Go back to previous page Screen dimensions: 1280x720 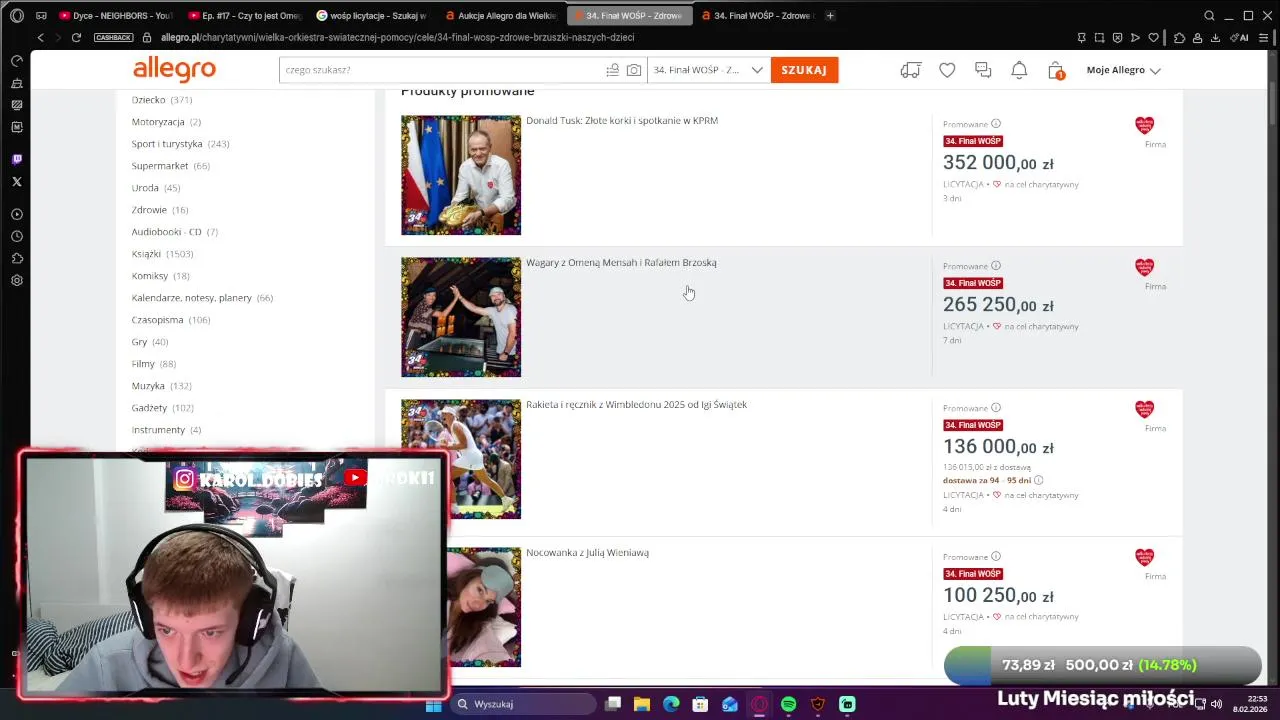40,37
